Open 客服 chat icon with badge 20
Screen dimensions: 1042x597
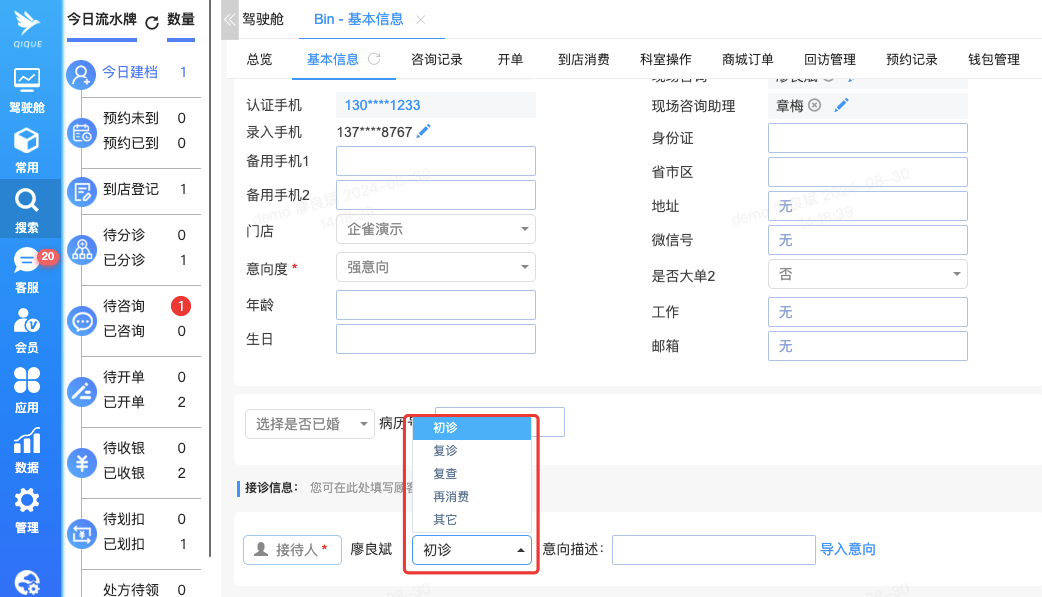(x=27, y=262)
